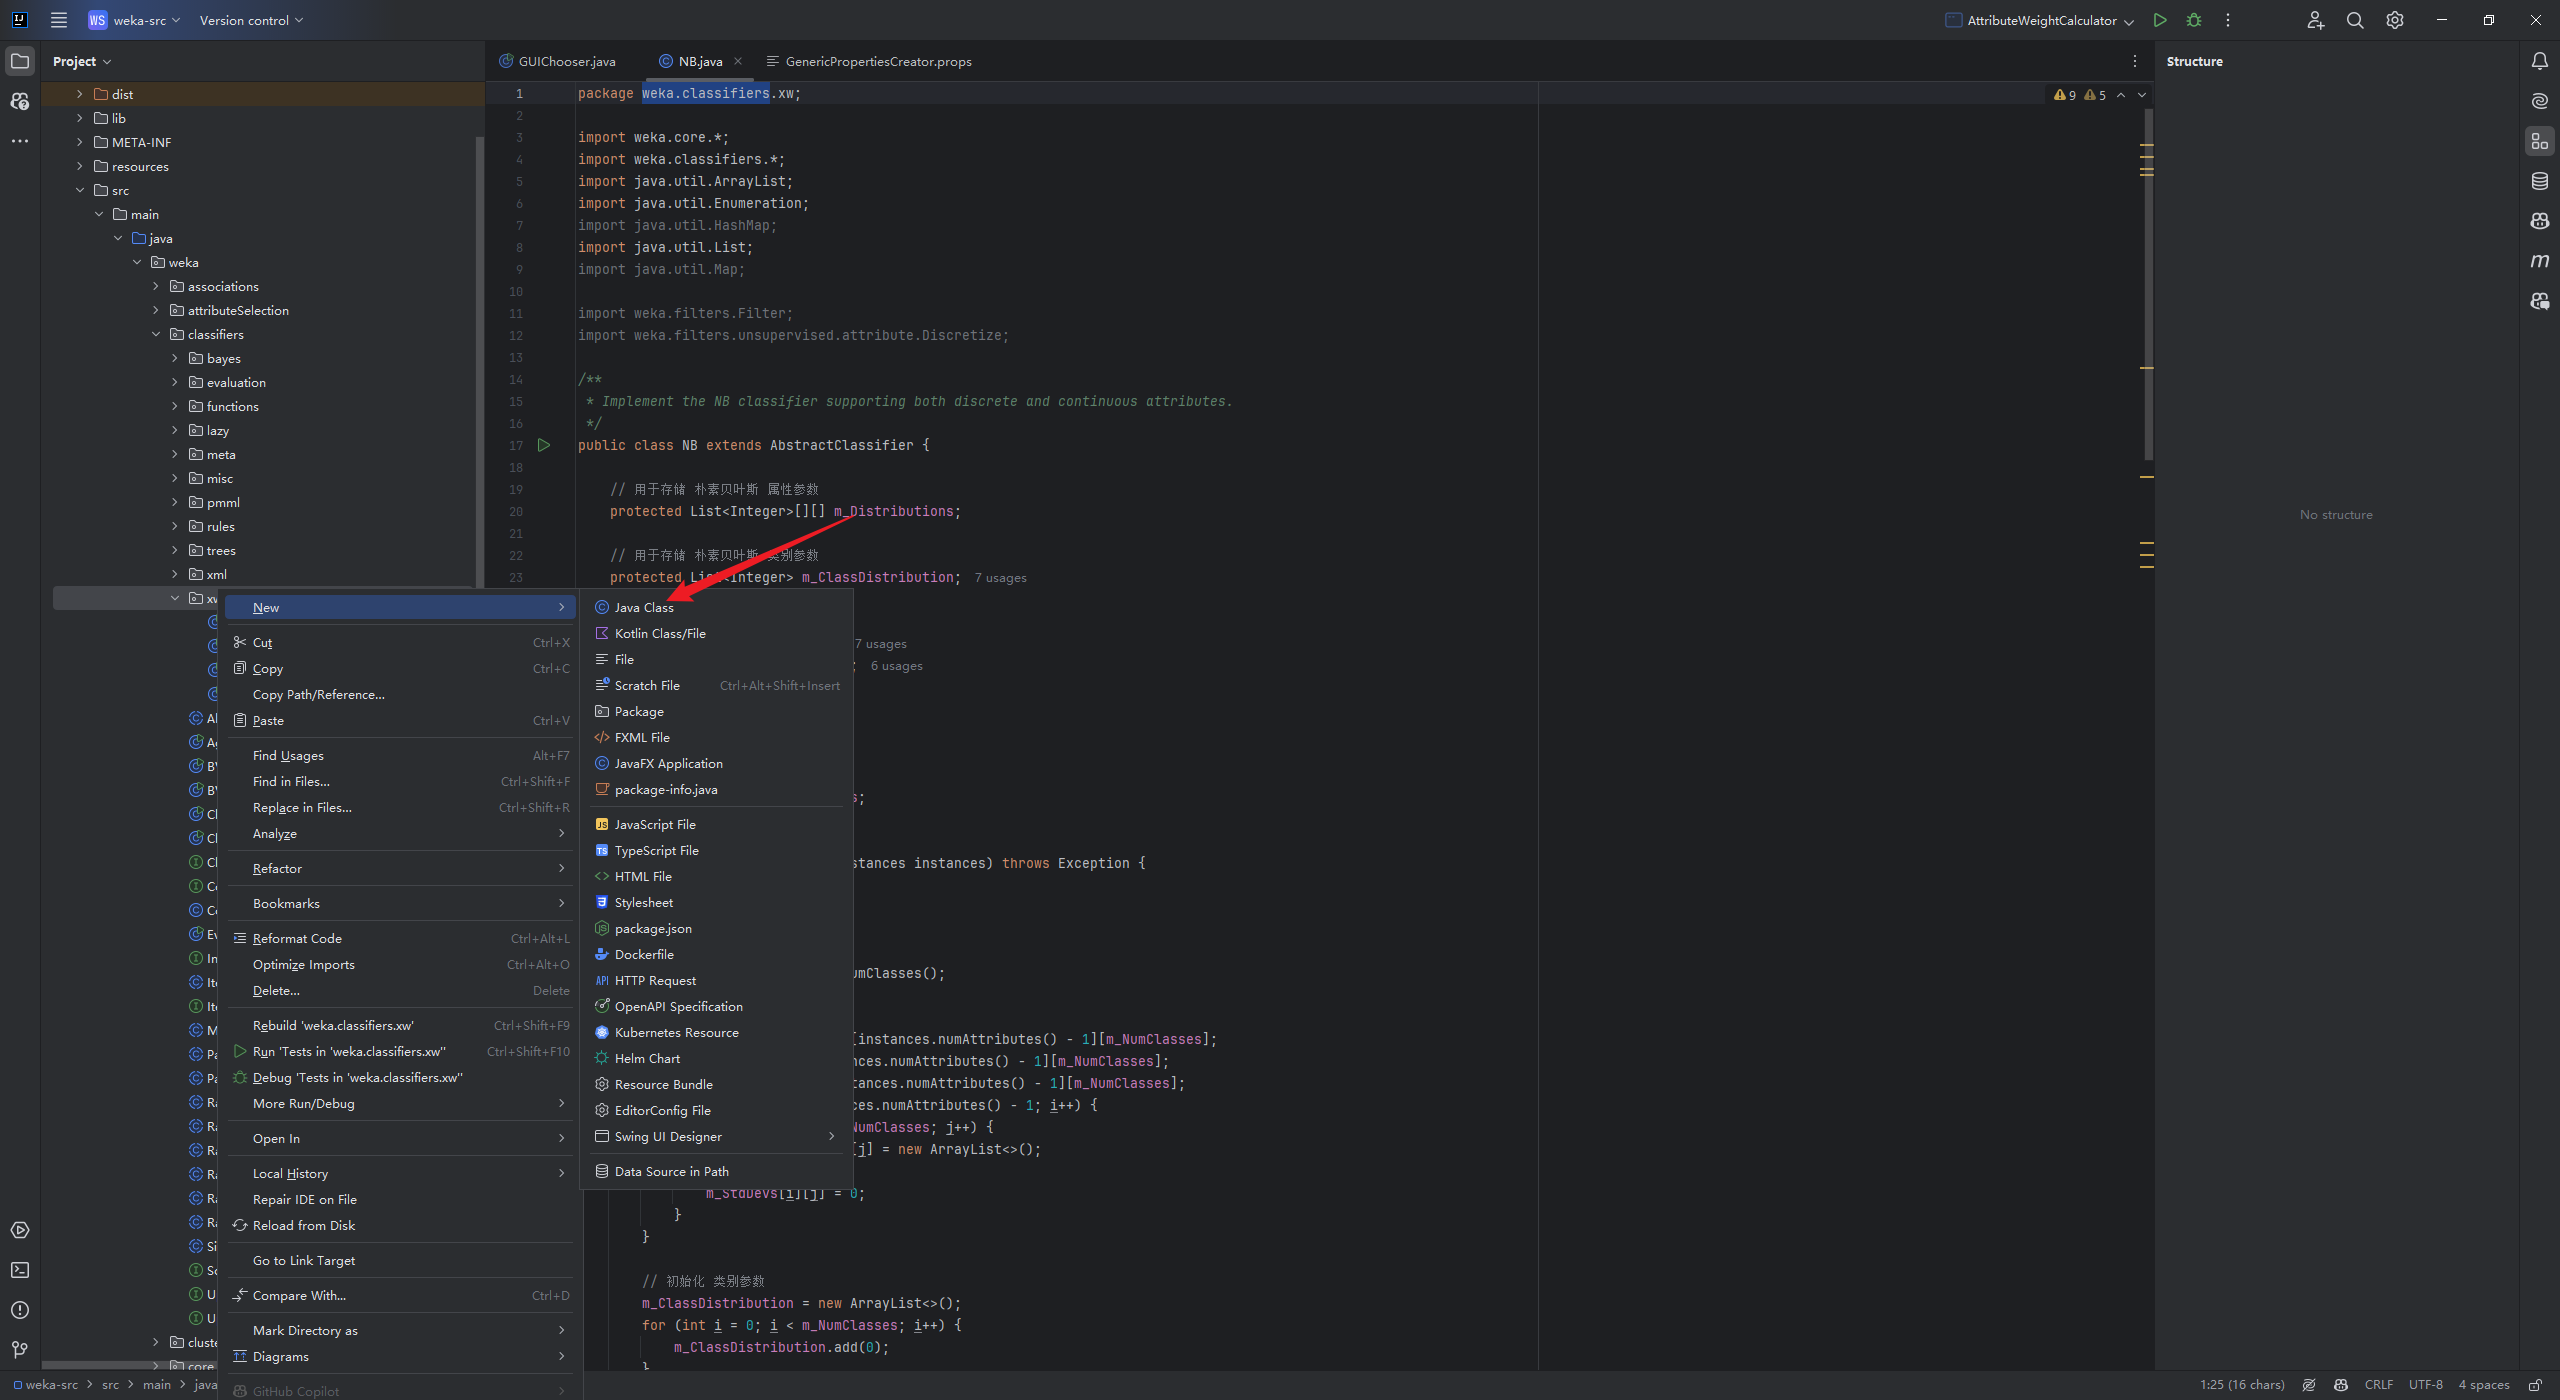Click the project tree horizontal scrollbar

click(x=130, y=1365)
